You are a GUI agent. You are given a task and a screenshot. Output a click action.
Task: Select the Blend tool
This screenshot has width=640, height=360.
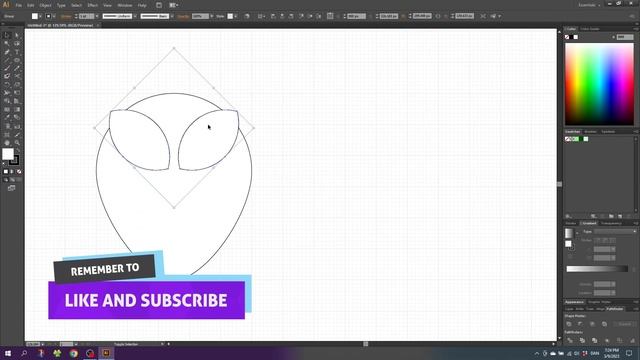tap(17, 118)
